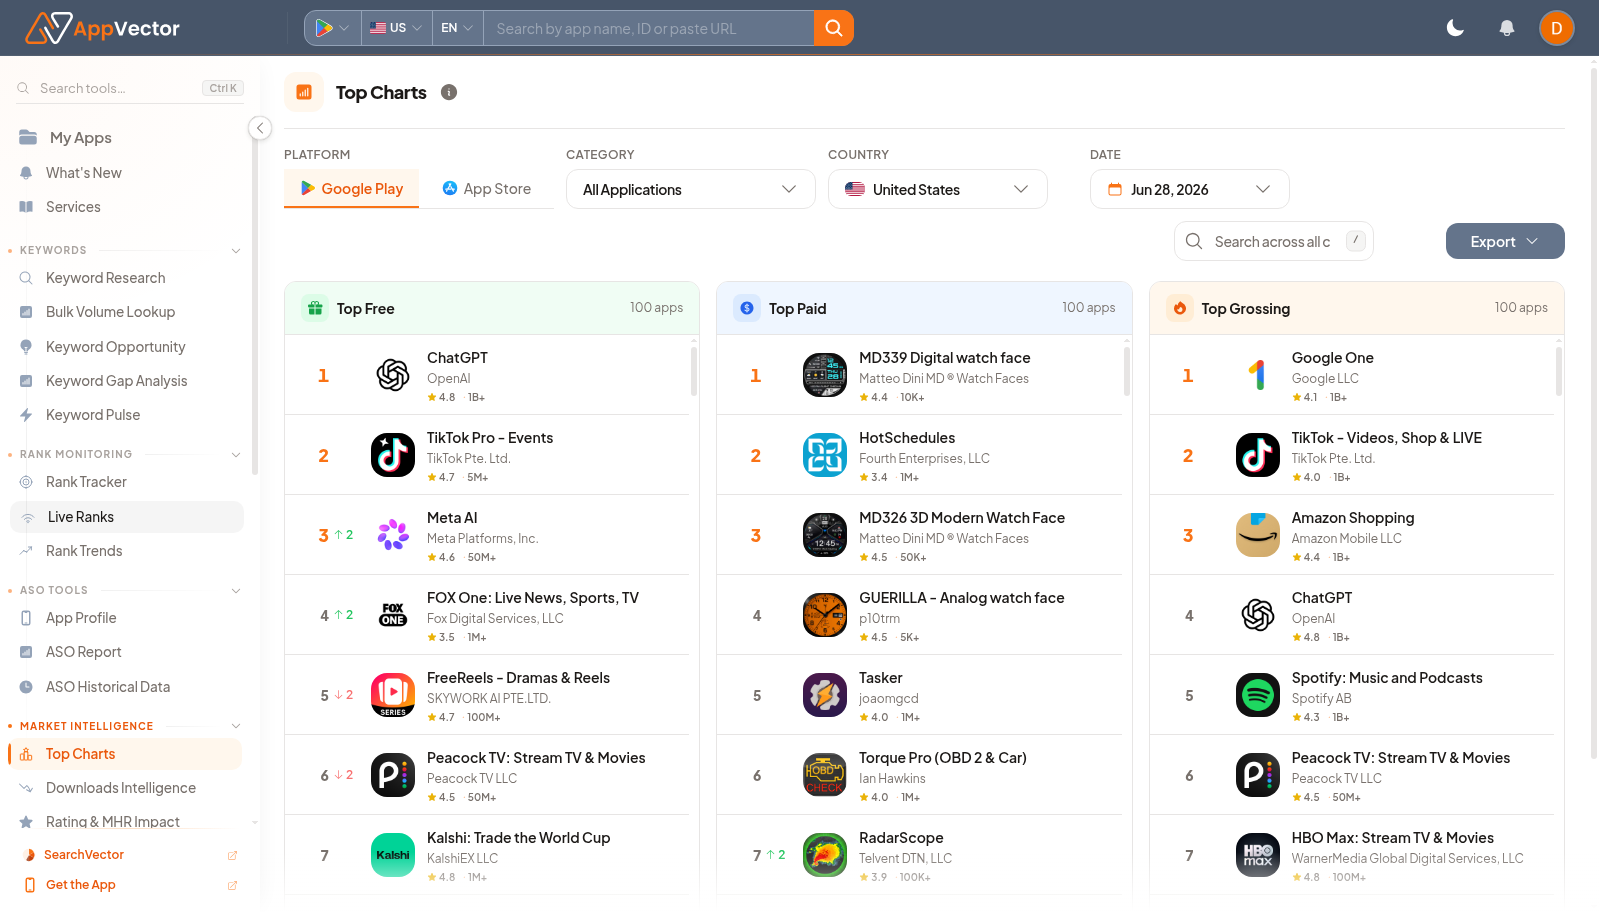Open Kalshi app icon
The width and height of the screenshot is (1599, 912).
click(393, 855)
